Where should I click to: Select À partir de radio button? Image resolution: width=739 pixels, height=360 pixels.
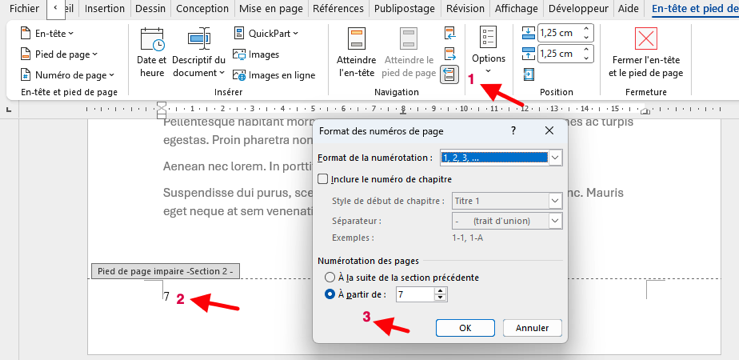click(329, 295)
